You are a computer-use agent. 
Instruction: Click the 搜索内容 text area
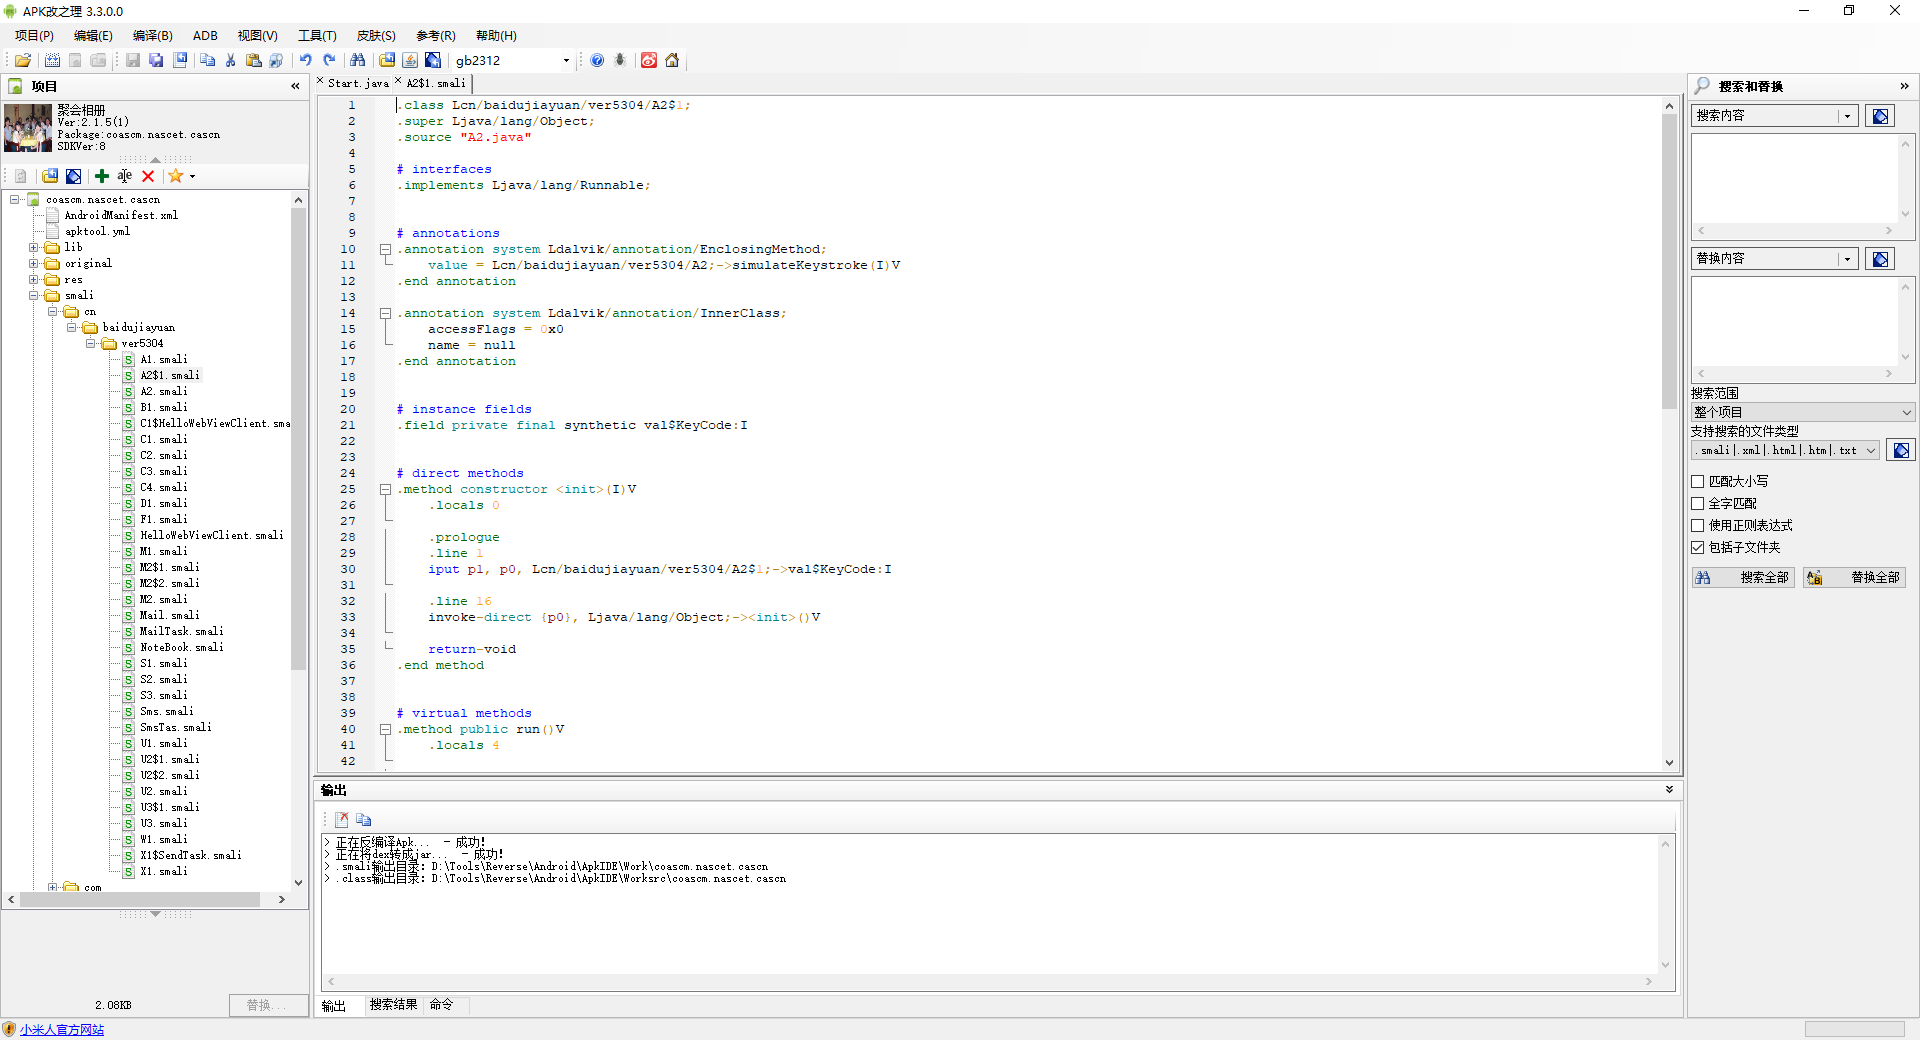[x=1795, y=179]
